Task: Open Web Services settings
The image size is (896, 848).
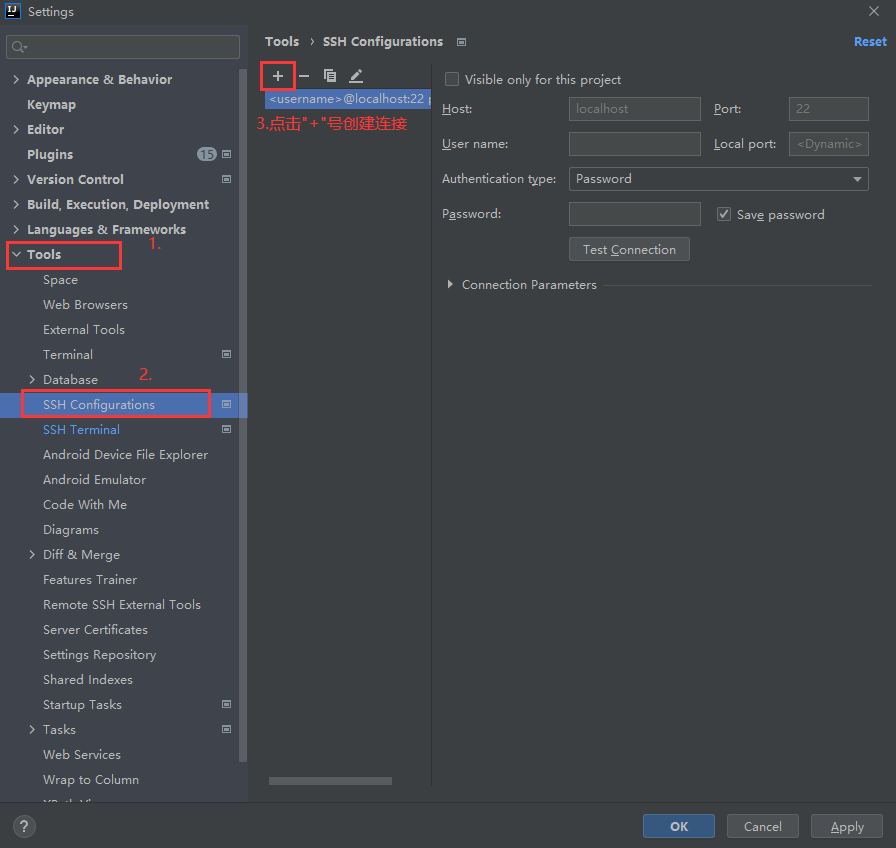Action: [x=82, y=755]
